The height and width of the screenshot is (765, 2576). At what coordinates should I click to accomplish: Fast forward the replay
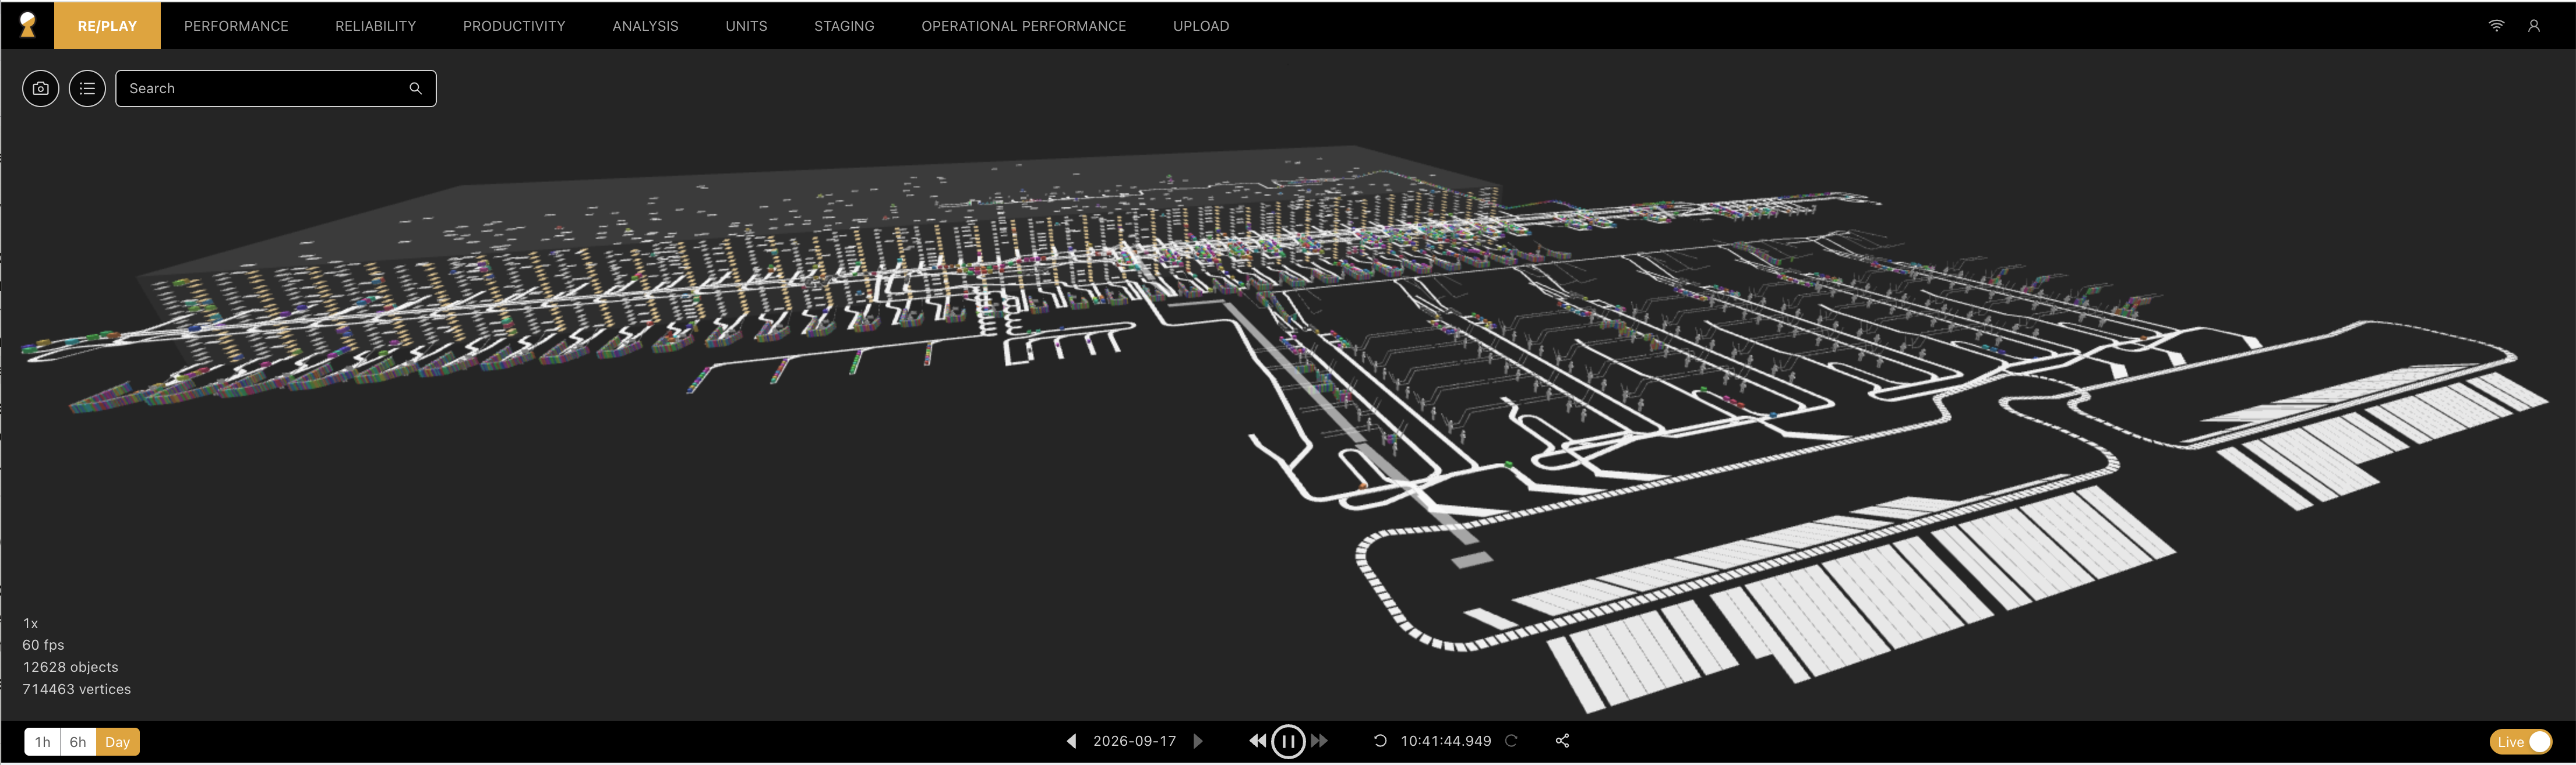point(1320,741)
